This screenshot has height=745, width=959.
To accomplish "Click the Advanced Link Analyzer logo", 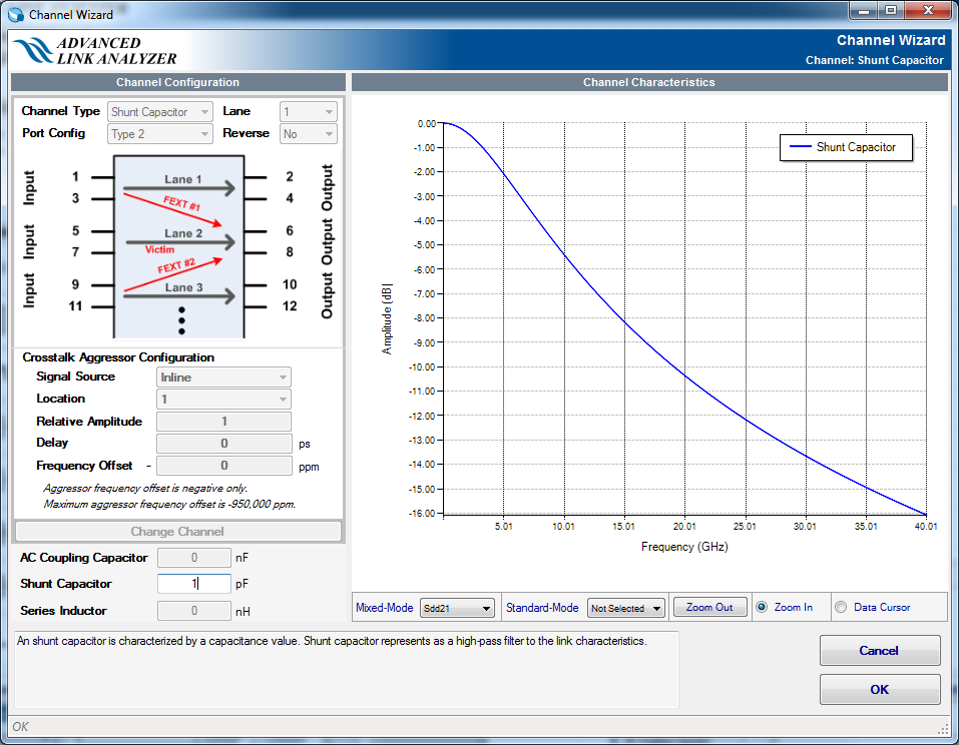I will pyautogui.click(x=95, y=51).
